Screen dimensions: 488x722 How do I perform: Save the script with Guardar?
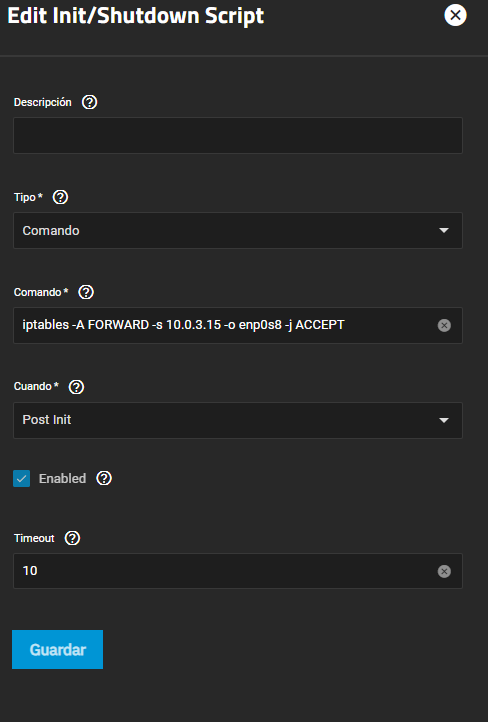[x=58, y=649]
